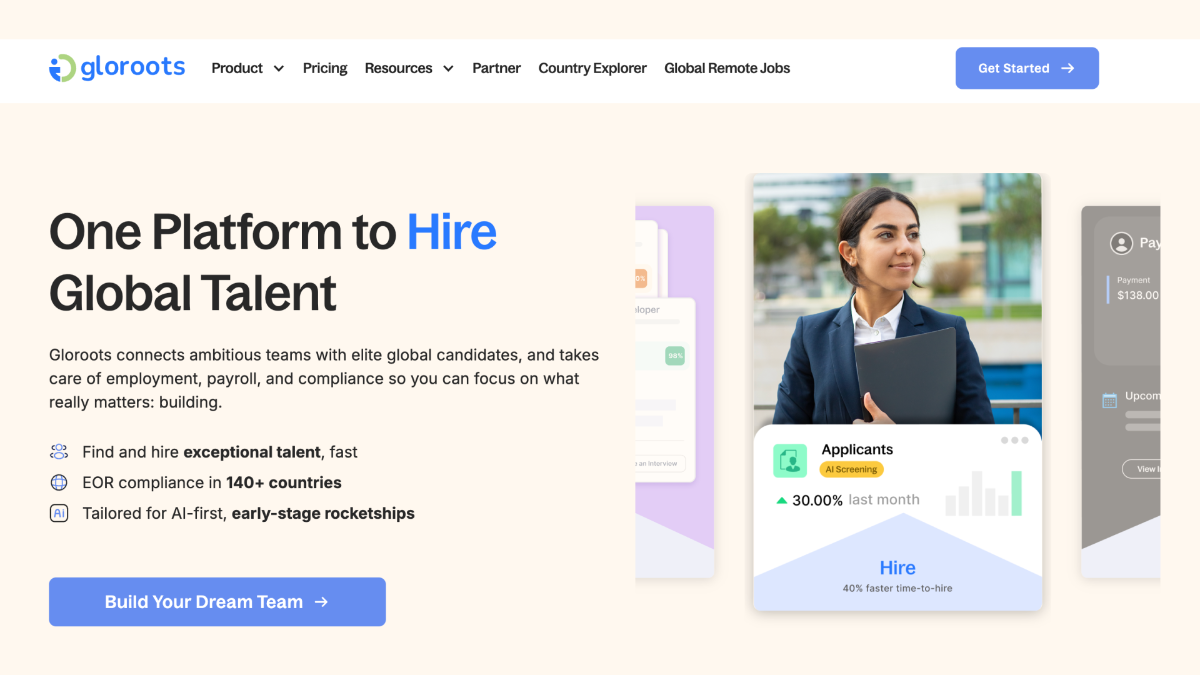Click the Build Your Dream Team button
1200x675 pixels.
pos(217,602)
